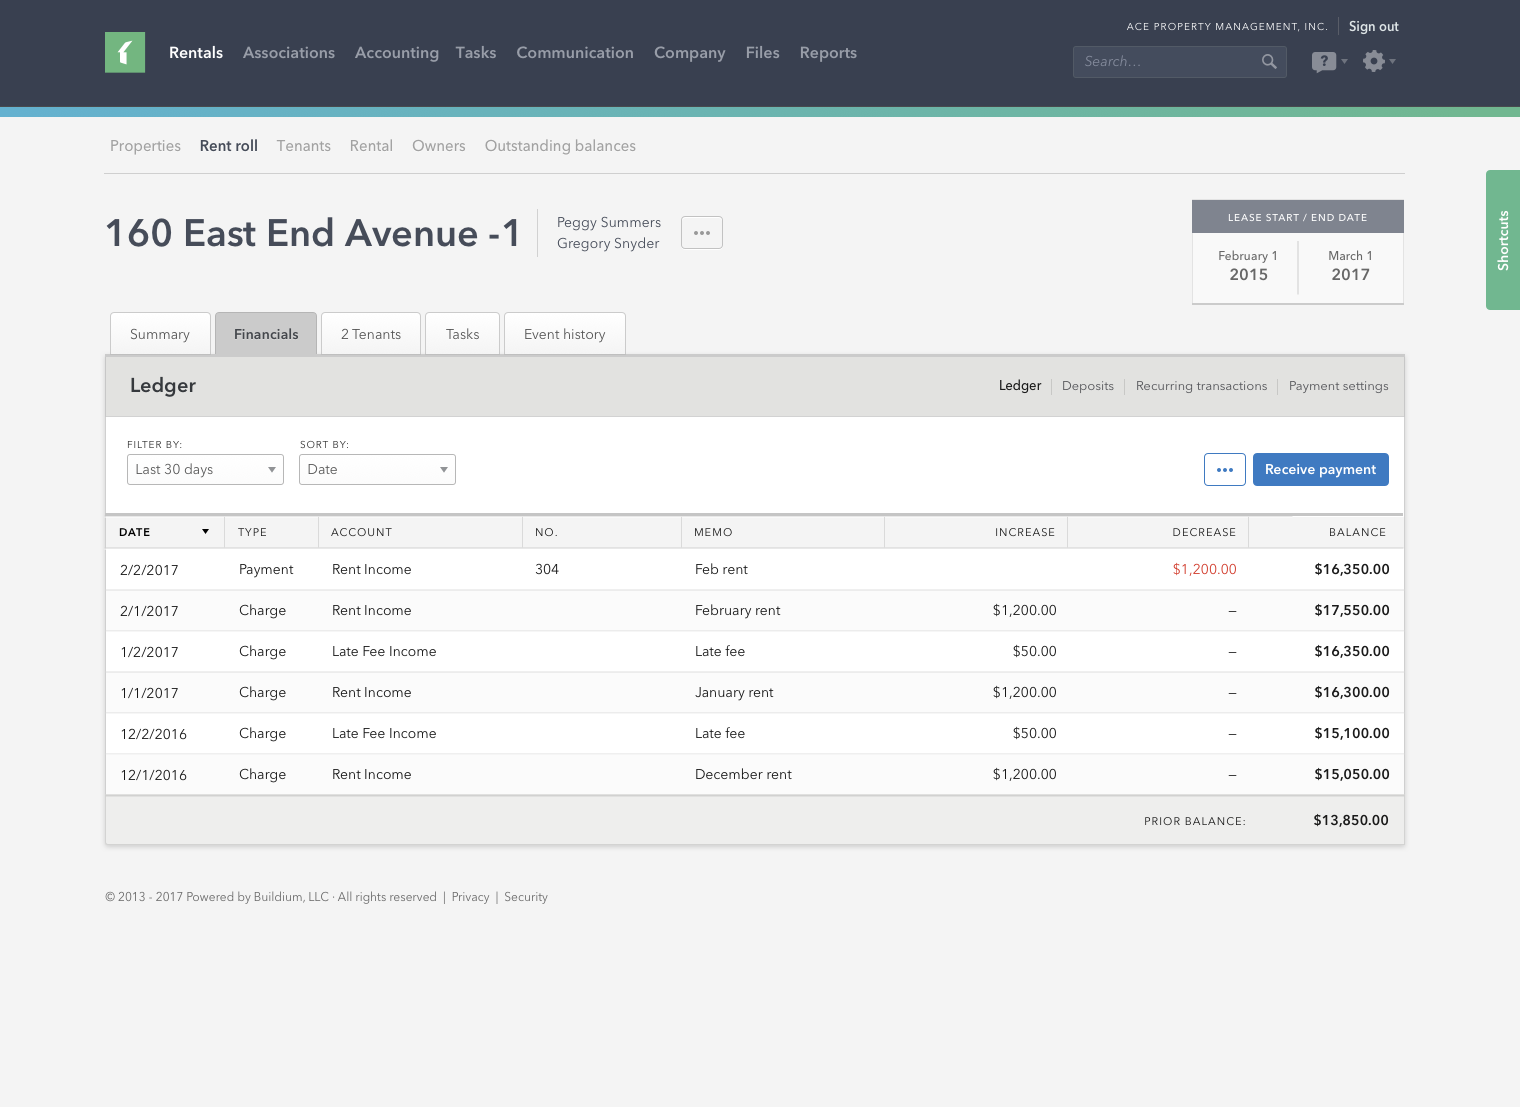1520x1107 pixels.
Task: Expand the Sort by Date dropdown
Action: [377, 470]
